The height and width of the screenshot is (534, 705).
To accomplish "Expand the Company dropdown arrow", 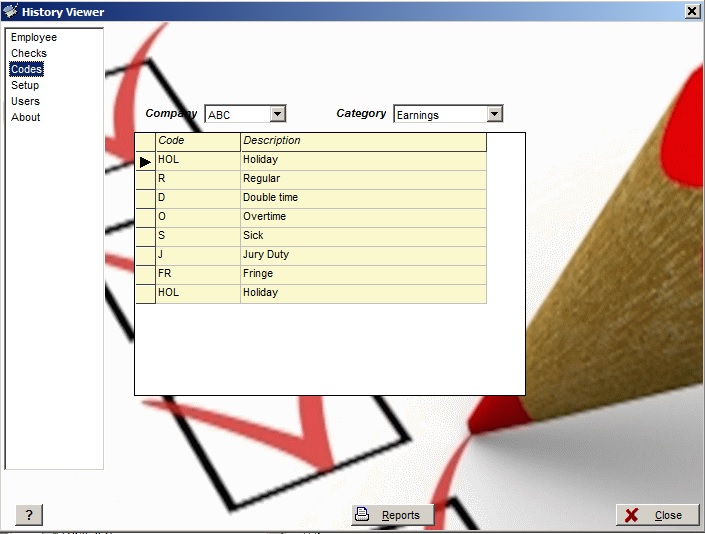I will pos(278,114).
